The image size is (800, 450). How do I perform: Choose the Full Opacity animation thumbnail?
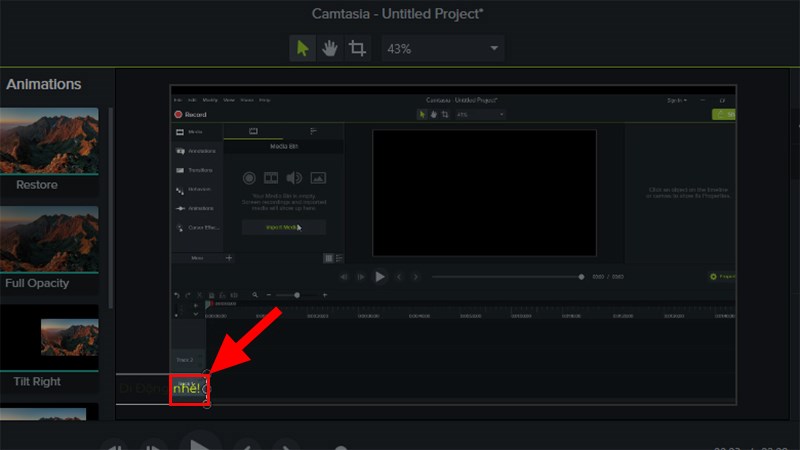tap(49, 239)
